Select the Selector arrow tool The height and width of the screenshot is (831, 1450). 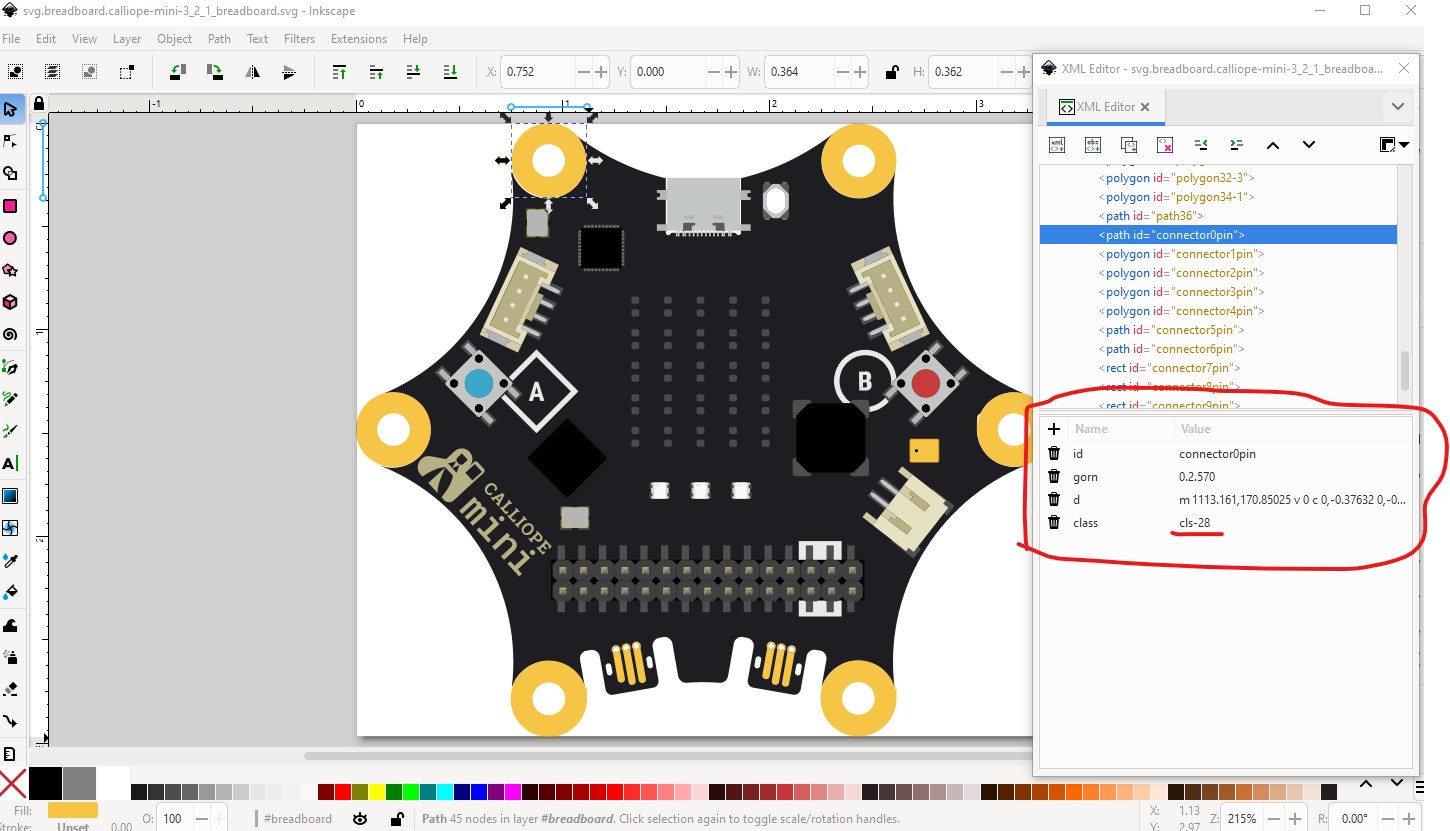pyautogui.click(x=10, y=109)
